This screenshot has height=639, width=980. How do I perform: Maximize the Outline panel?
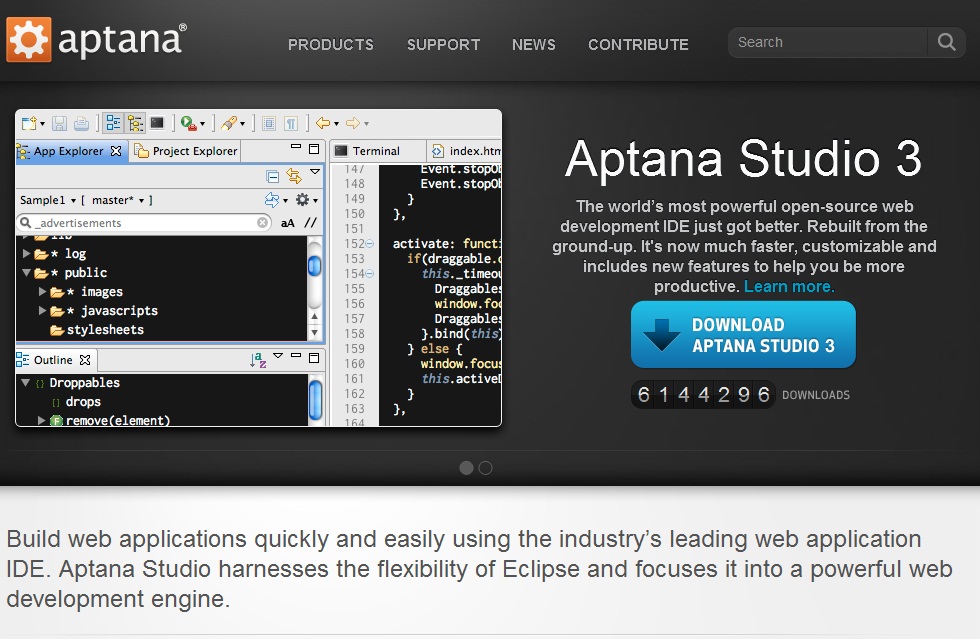coord(314,358)
